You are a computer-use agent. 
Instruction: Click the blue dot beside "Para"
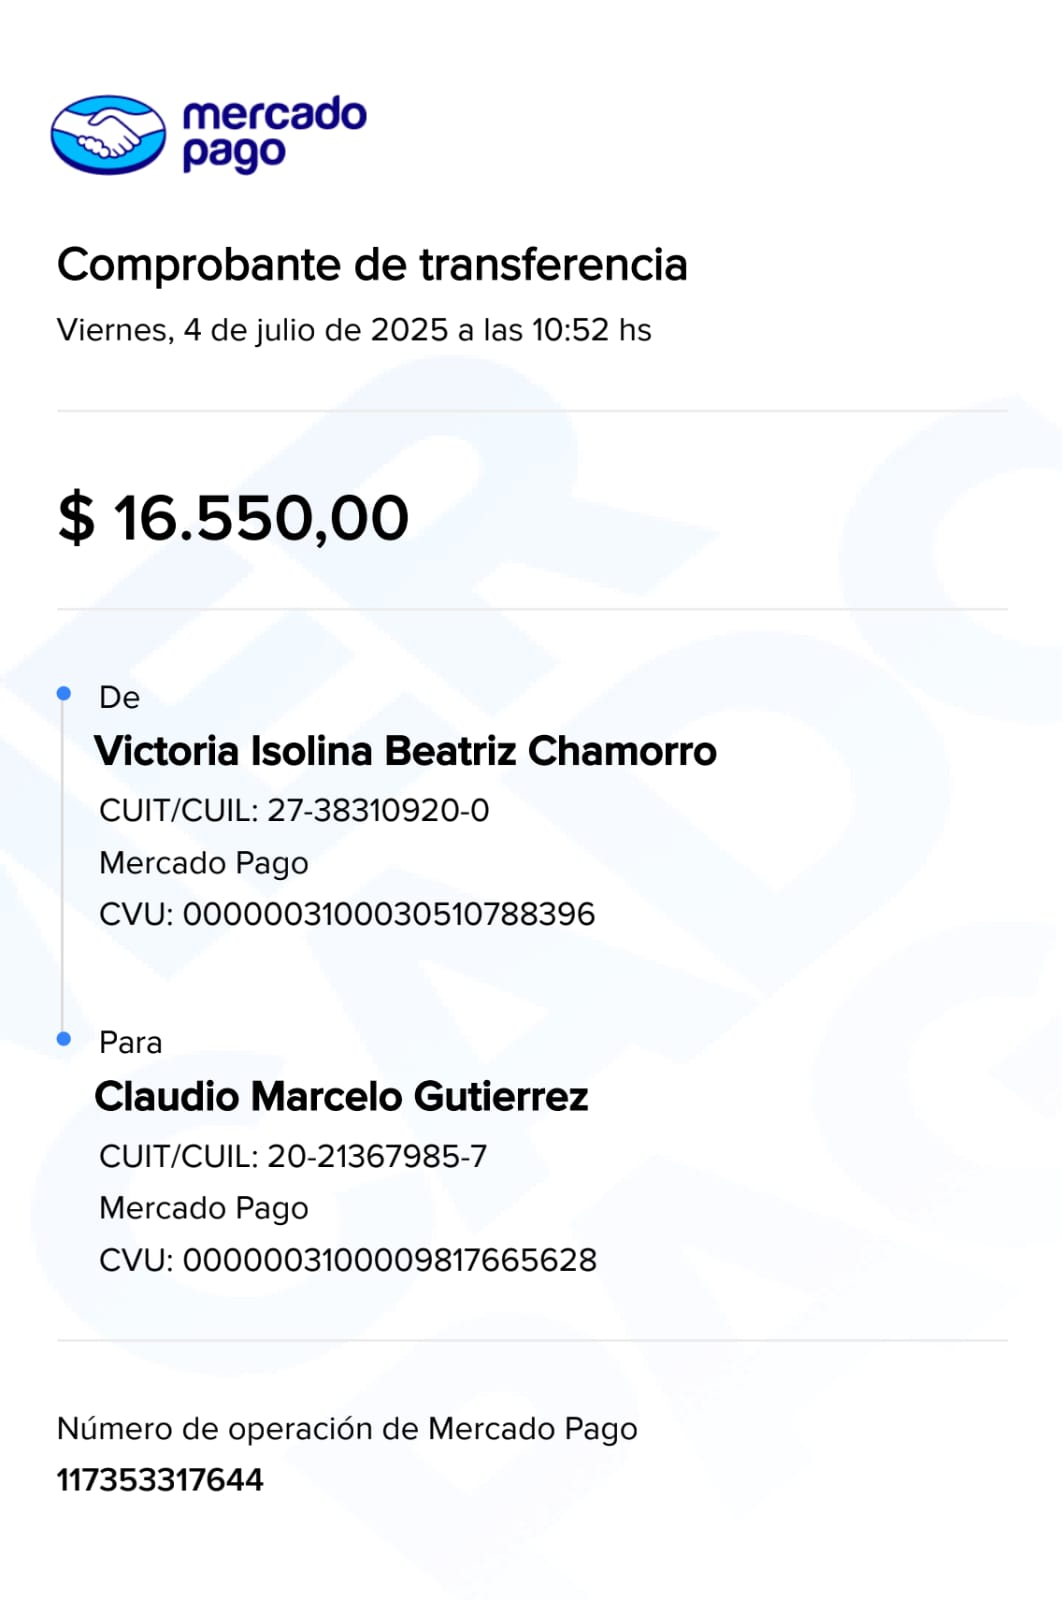click(64, 1039)
